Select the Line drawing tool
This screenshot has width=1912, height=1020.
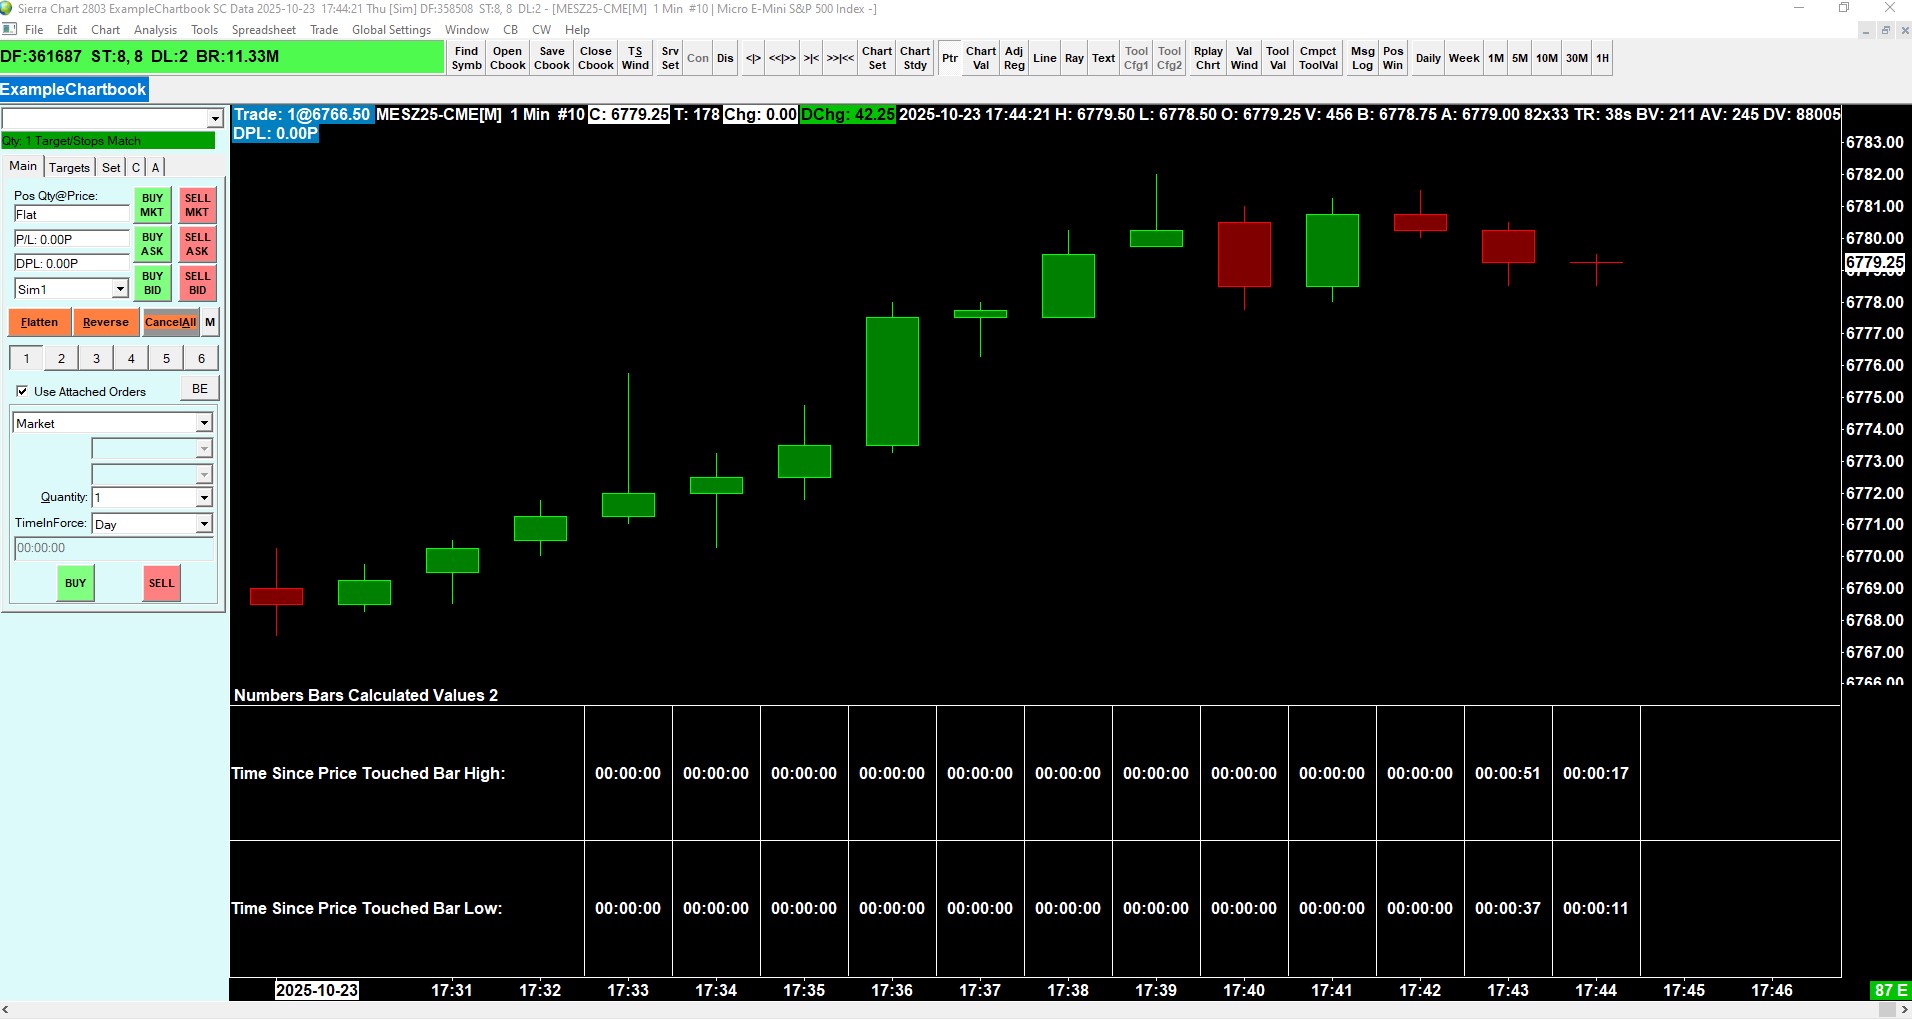1045,58
